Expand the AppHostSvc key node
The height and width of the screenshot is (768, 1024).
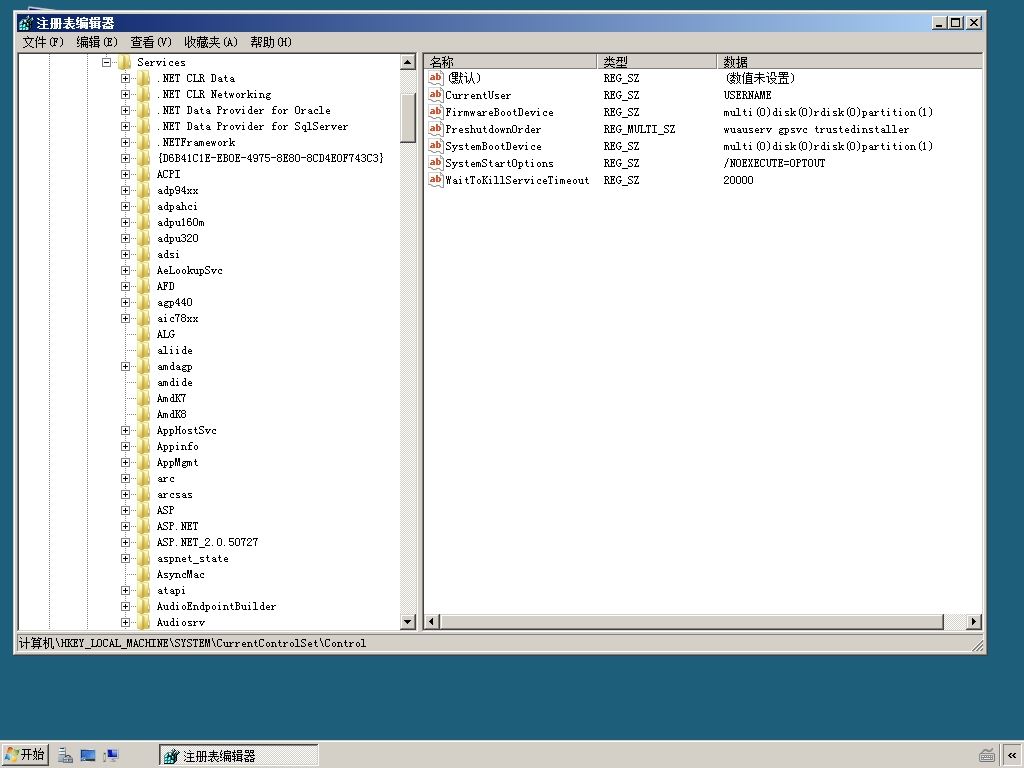coord(125,430)
